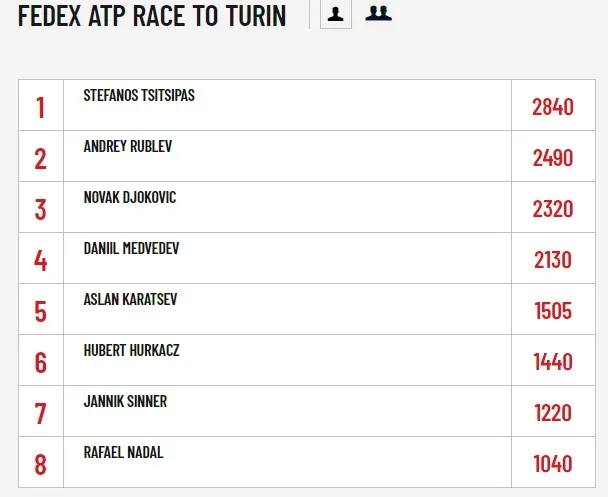
Task: Click rank number 7 cell
Action: (x=41, y=413)
